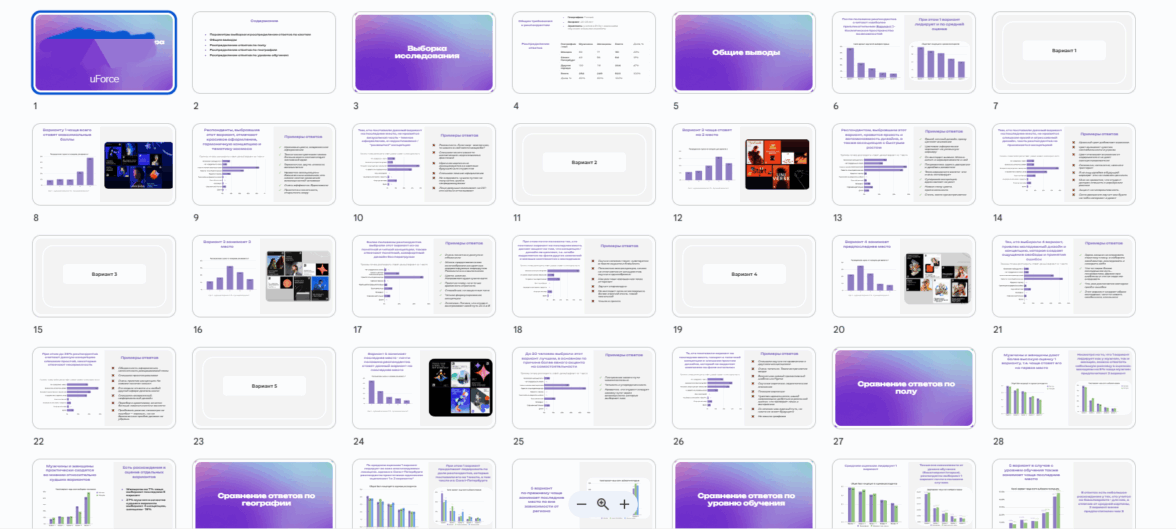Select slide 18 thumbnail

pyautogui.click(x=584, y=276)
